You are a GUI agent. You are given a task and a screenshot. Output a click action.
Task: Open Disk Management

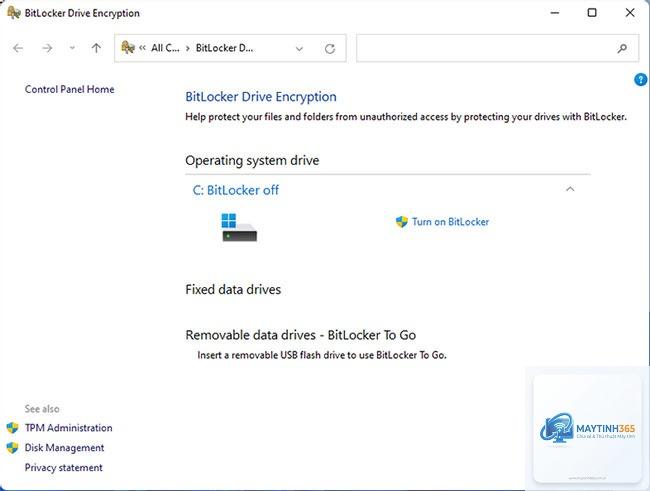point(64,448)
